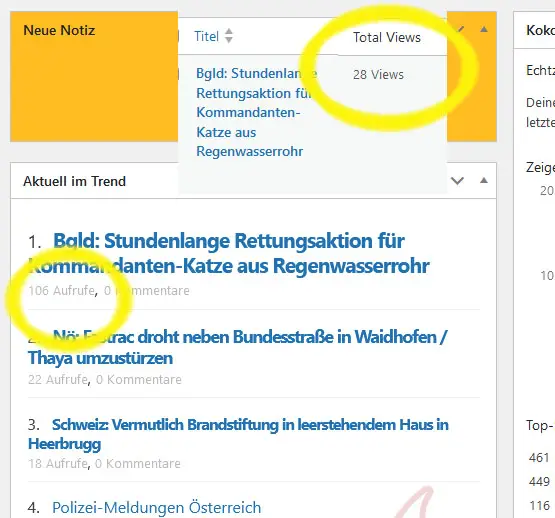This screenshot has height=518, width=555.
Task: Click the 0 Kommentare text under Schweiz article
Action: click(138, 463)
